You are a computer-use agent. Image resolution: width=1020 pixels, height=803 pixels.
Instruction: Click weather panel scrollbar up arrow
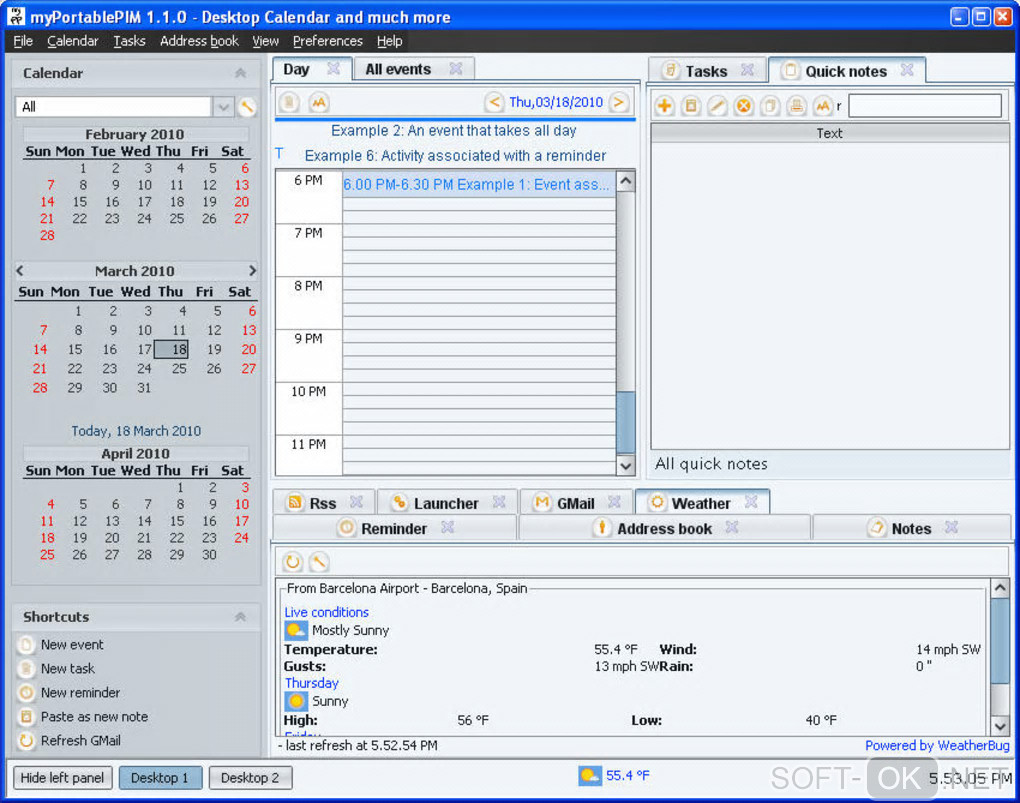[x=1000, y=588]
